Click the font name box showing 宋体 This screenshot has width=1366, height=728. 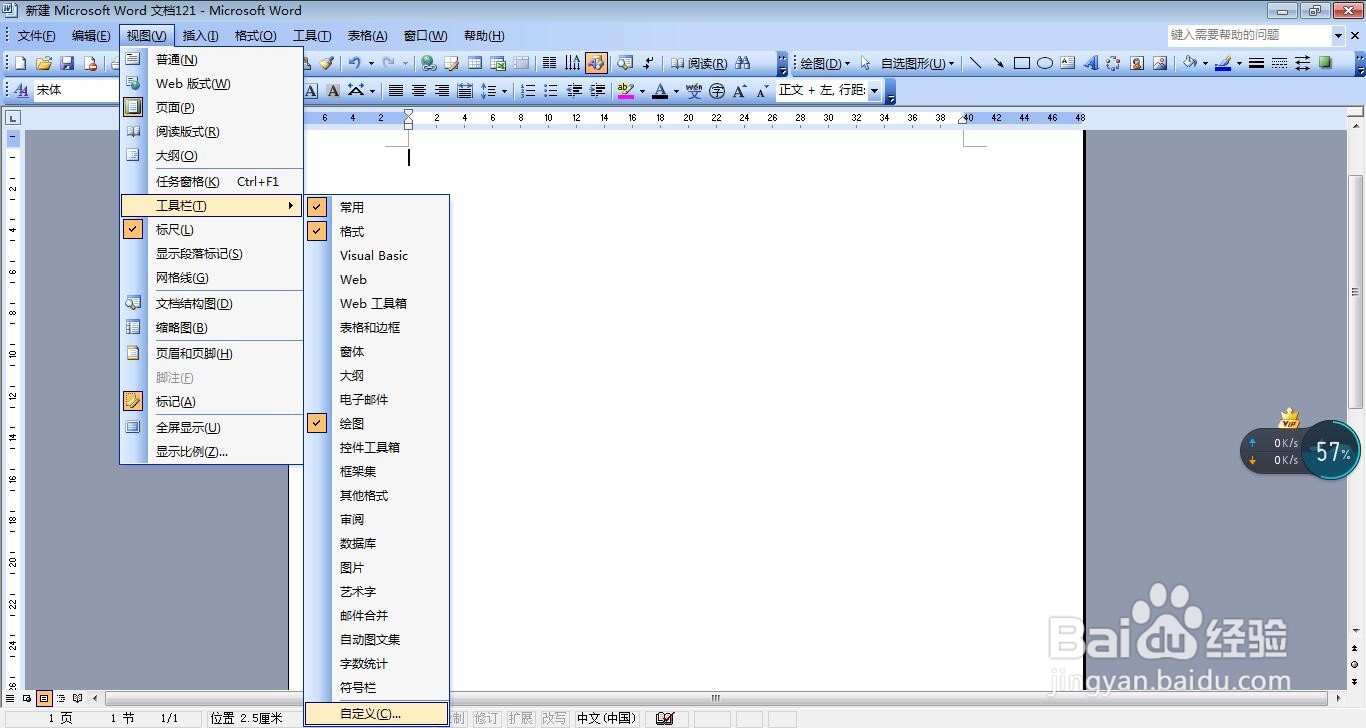pyautogui.click(x=76, y=90)
